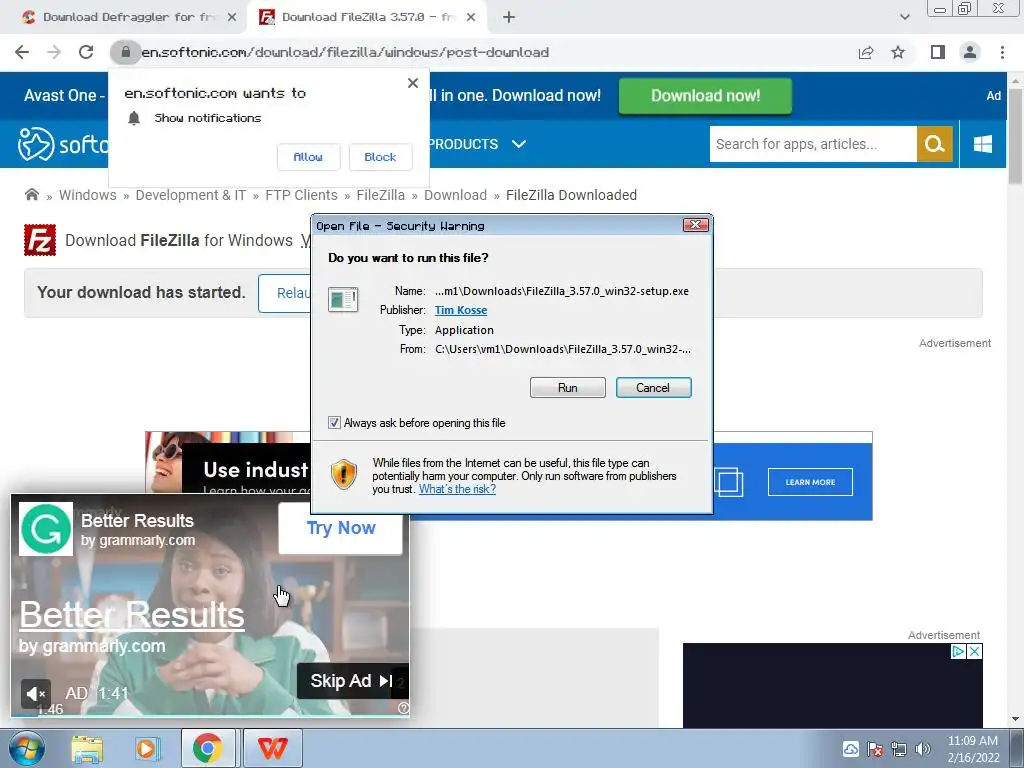Open the Chrome profile avatar
Viewport: 1024px width, 768px height.
(970, 52)
